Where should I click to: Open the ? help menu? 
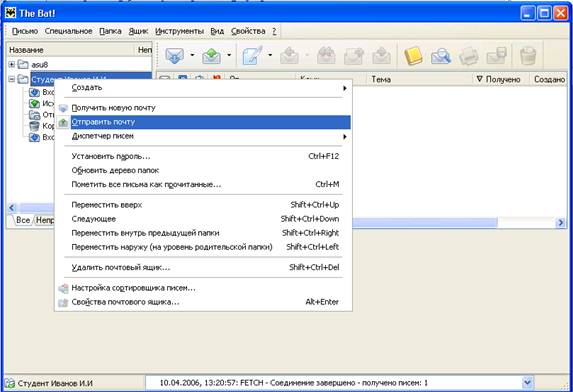pos(274,31)
